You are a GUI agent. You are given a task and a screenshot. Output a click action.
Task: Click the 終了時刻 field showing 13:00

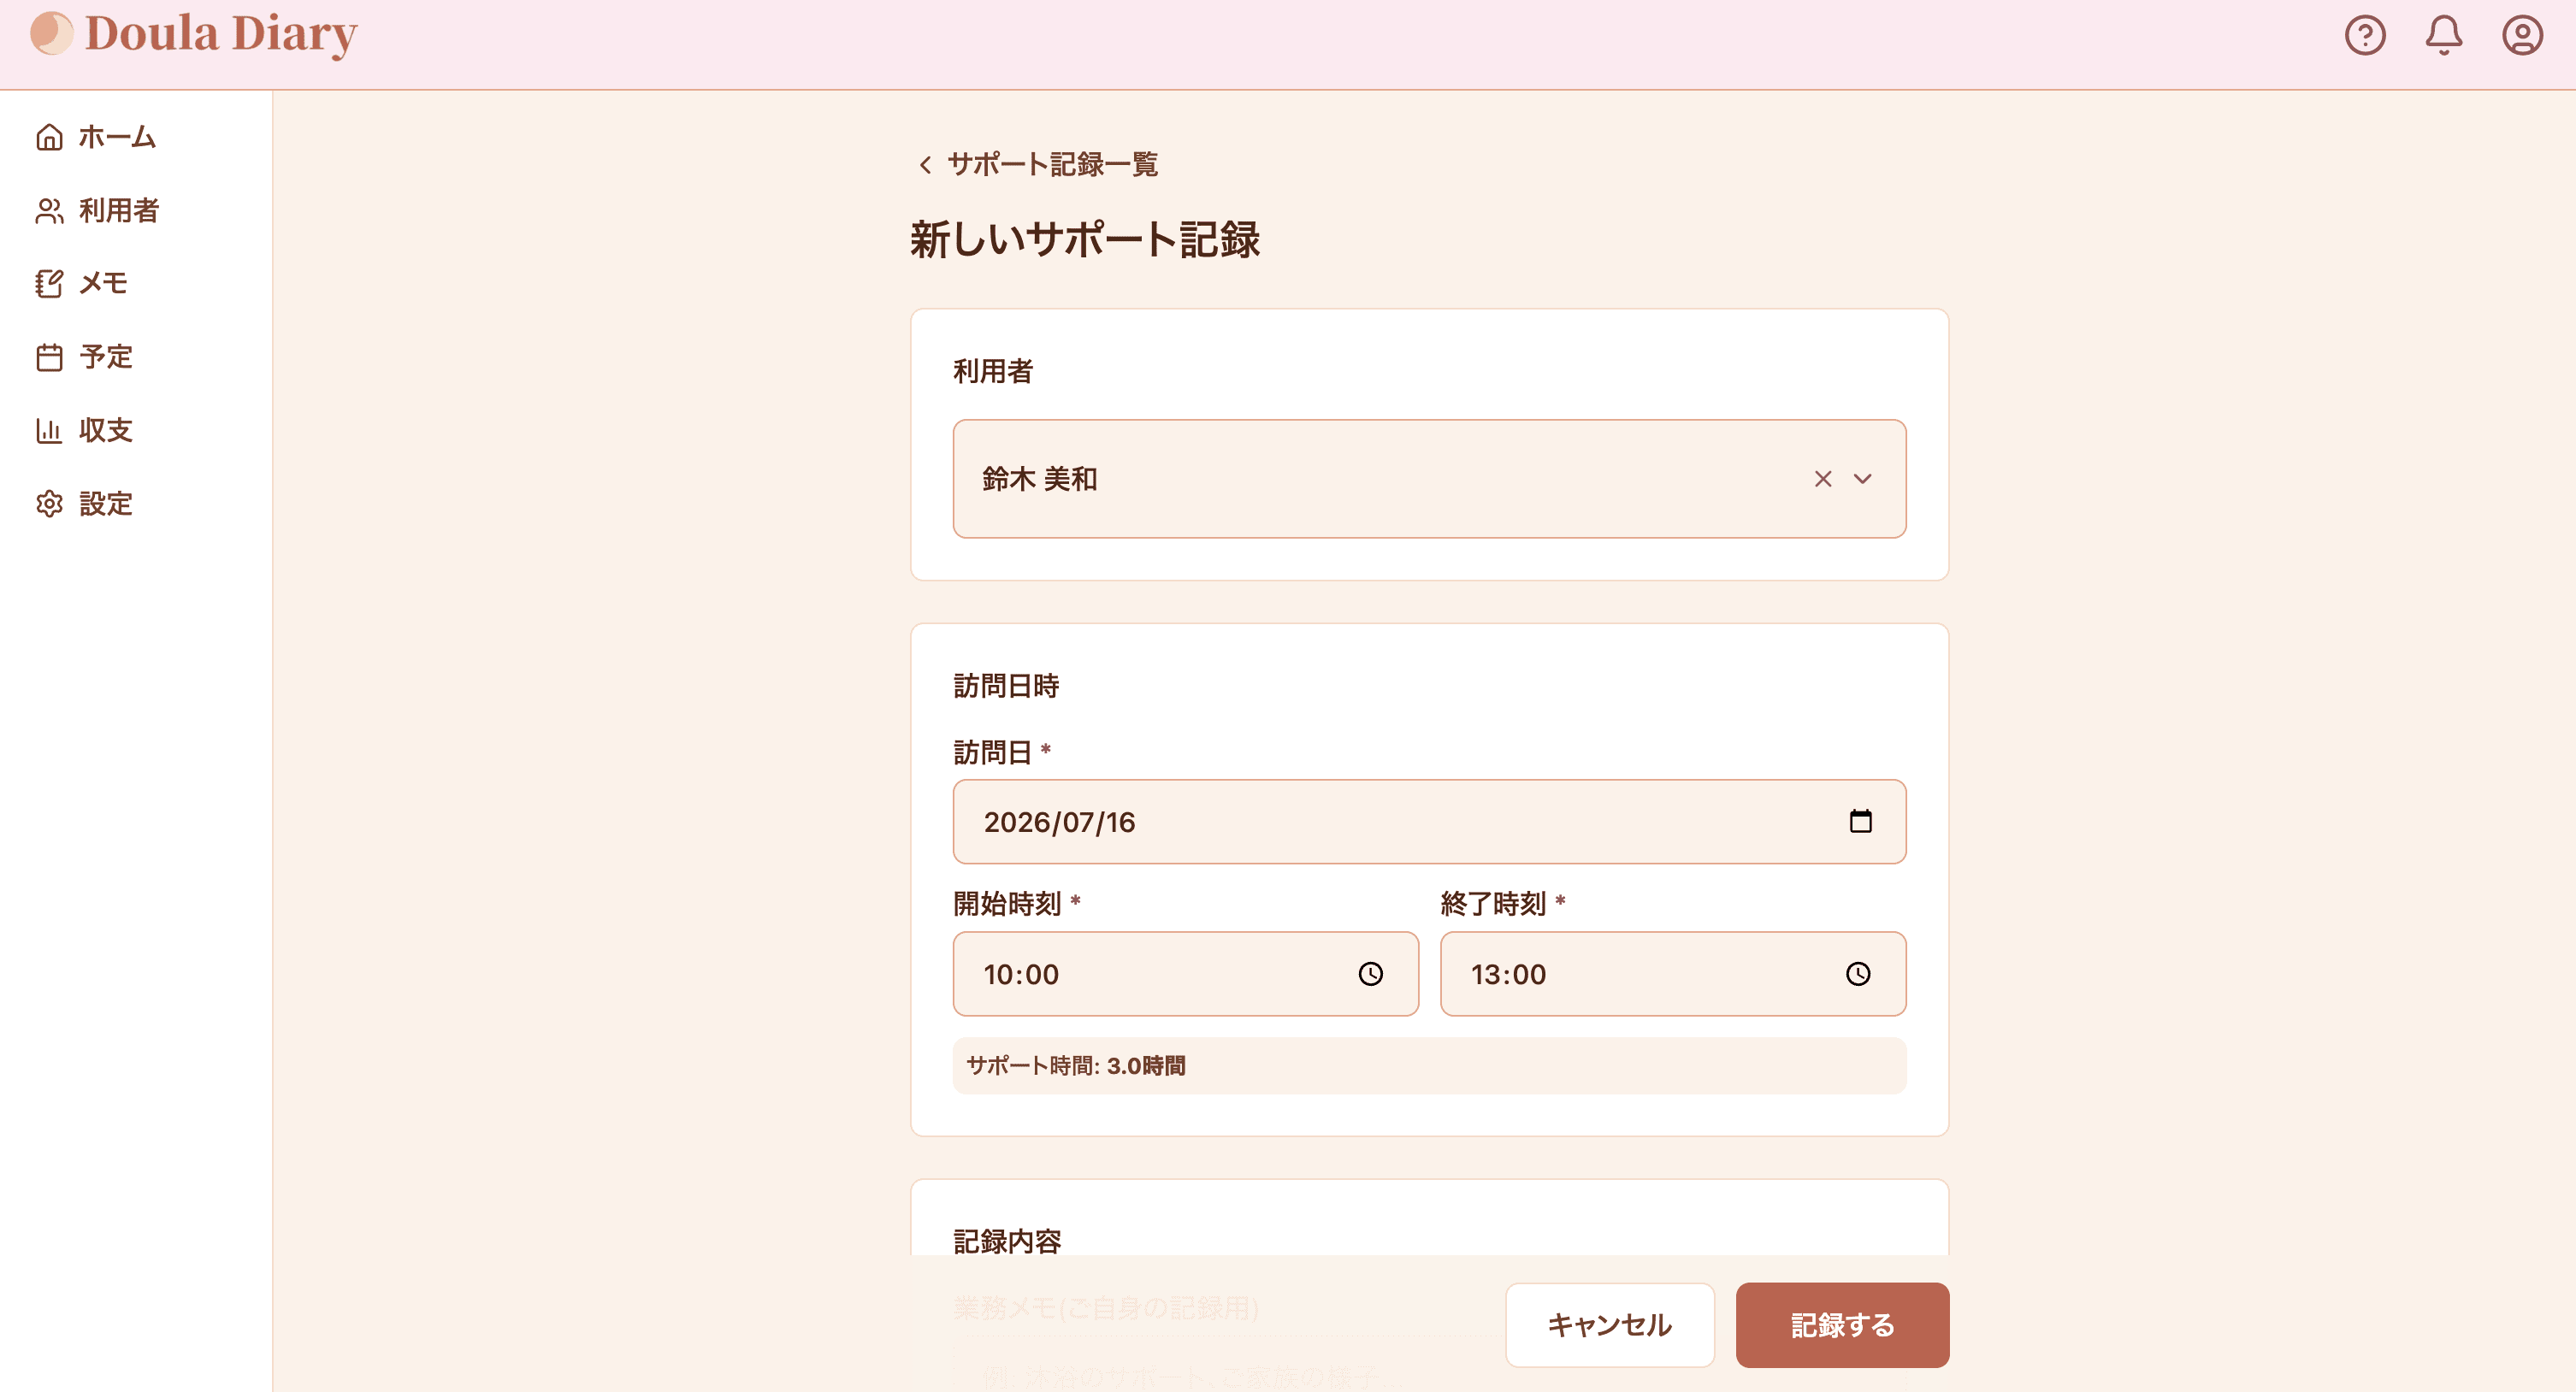[x=1672, y=974]
